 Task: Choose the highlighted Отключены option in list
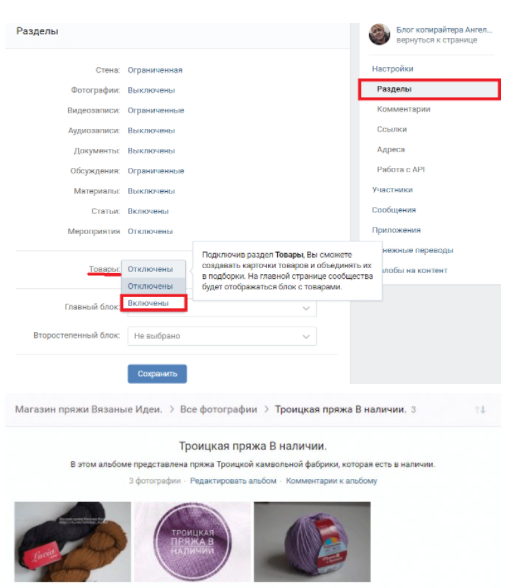[x=153, y=286]
